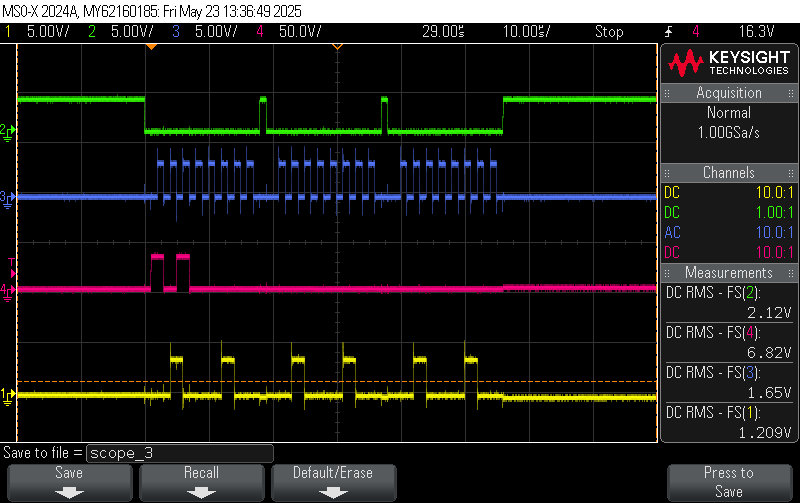
Task: Click the Channels panel right grip icon
Action: (791, 173)
